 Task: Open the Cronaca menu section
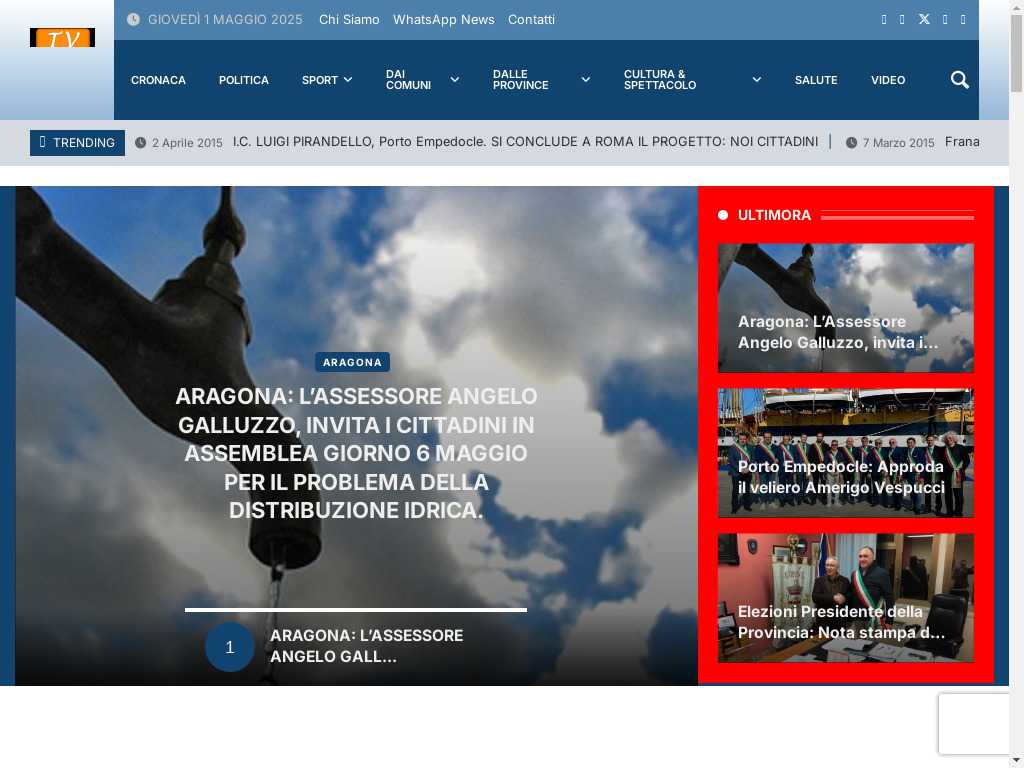(158, 80)
